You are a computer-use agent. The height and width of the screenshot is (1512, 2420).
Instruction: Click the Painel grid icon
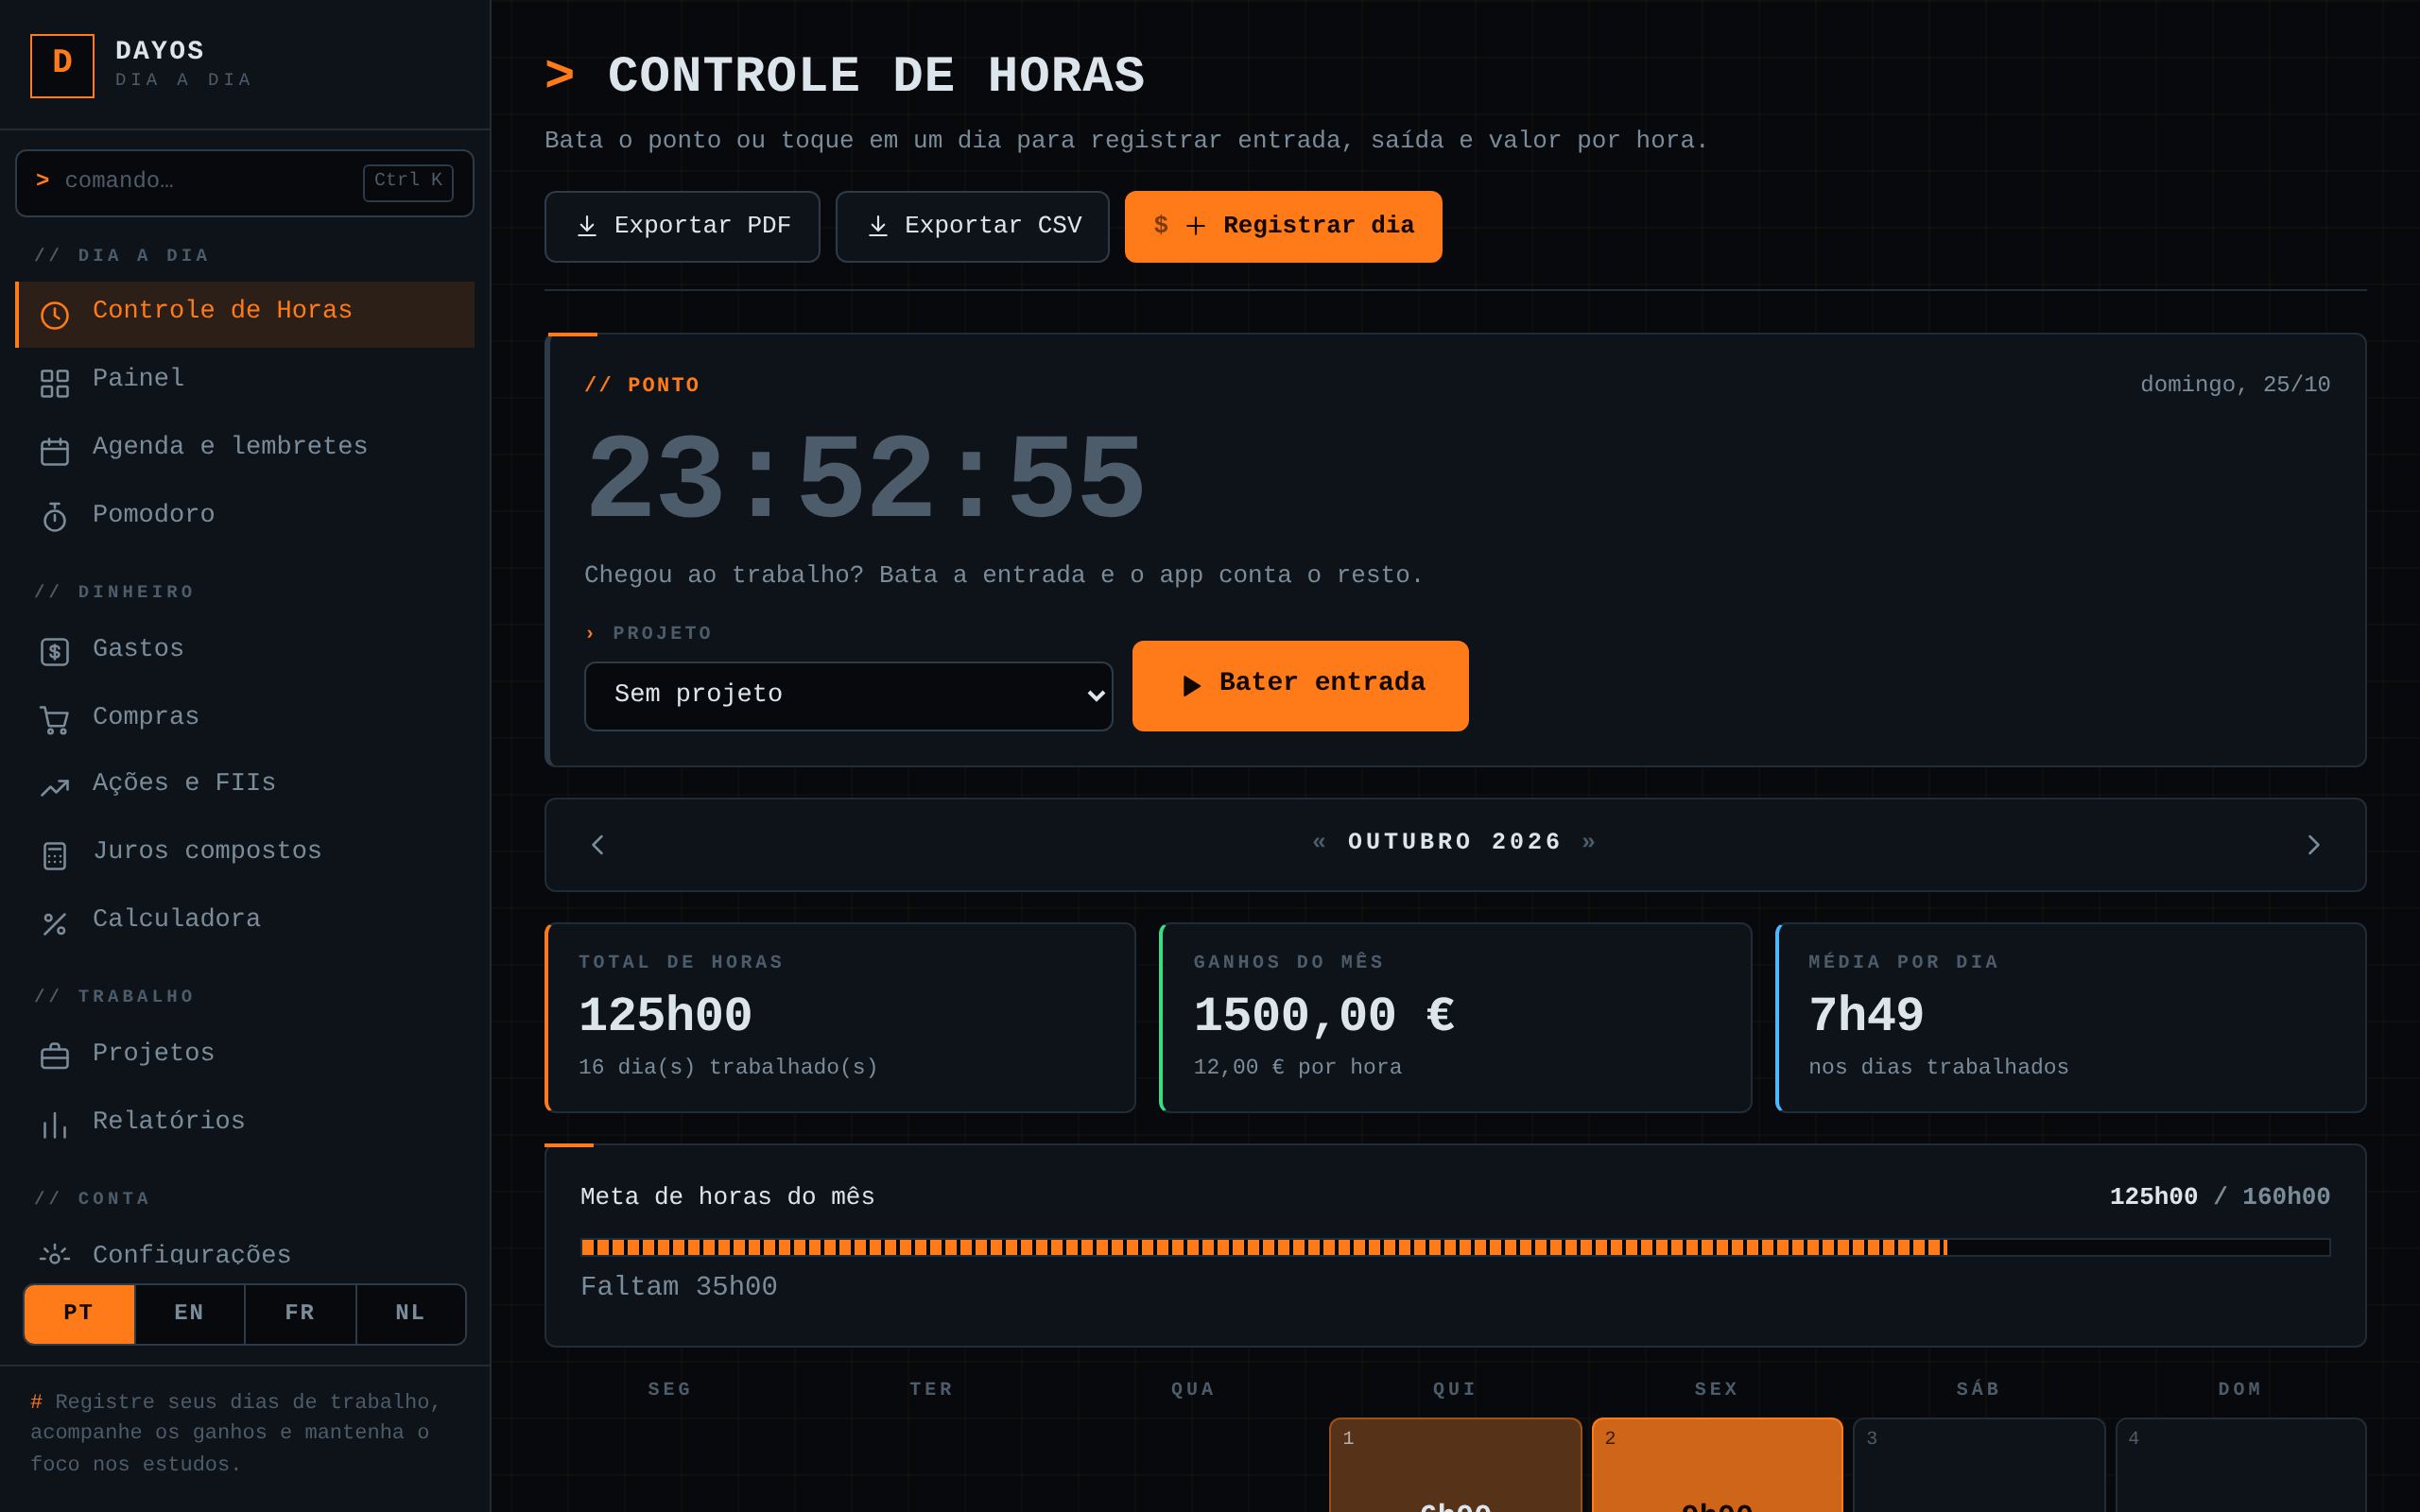tap(54, 383)
